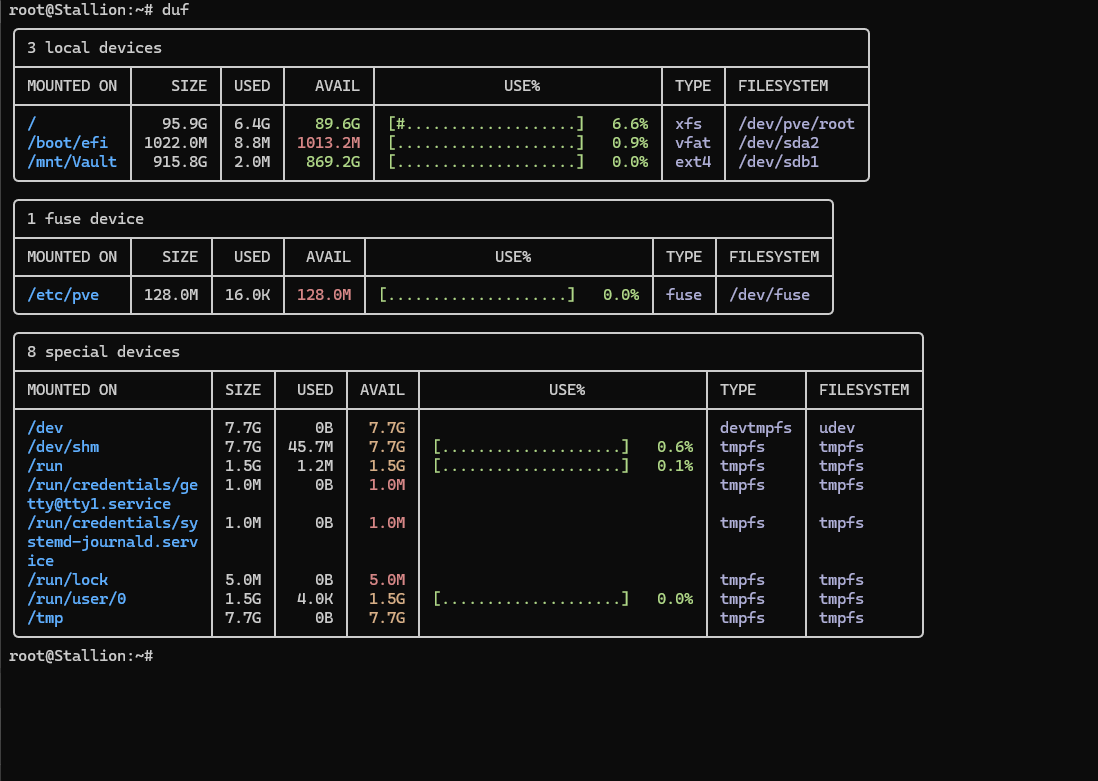Image resolution: width=1098 pixels, height=781 pixels.
Task: Select the /run/credentials/getty@tty1.service mount
Action: pyautogui.click(x=112, y=495)
